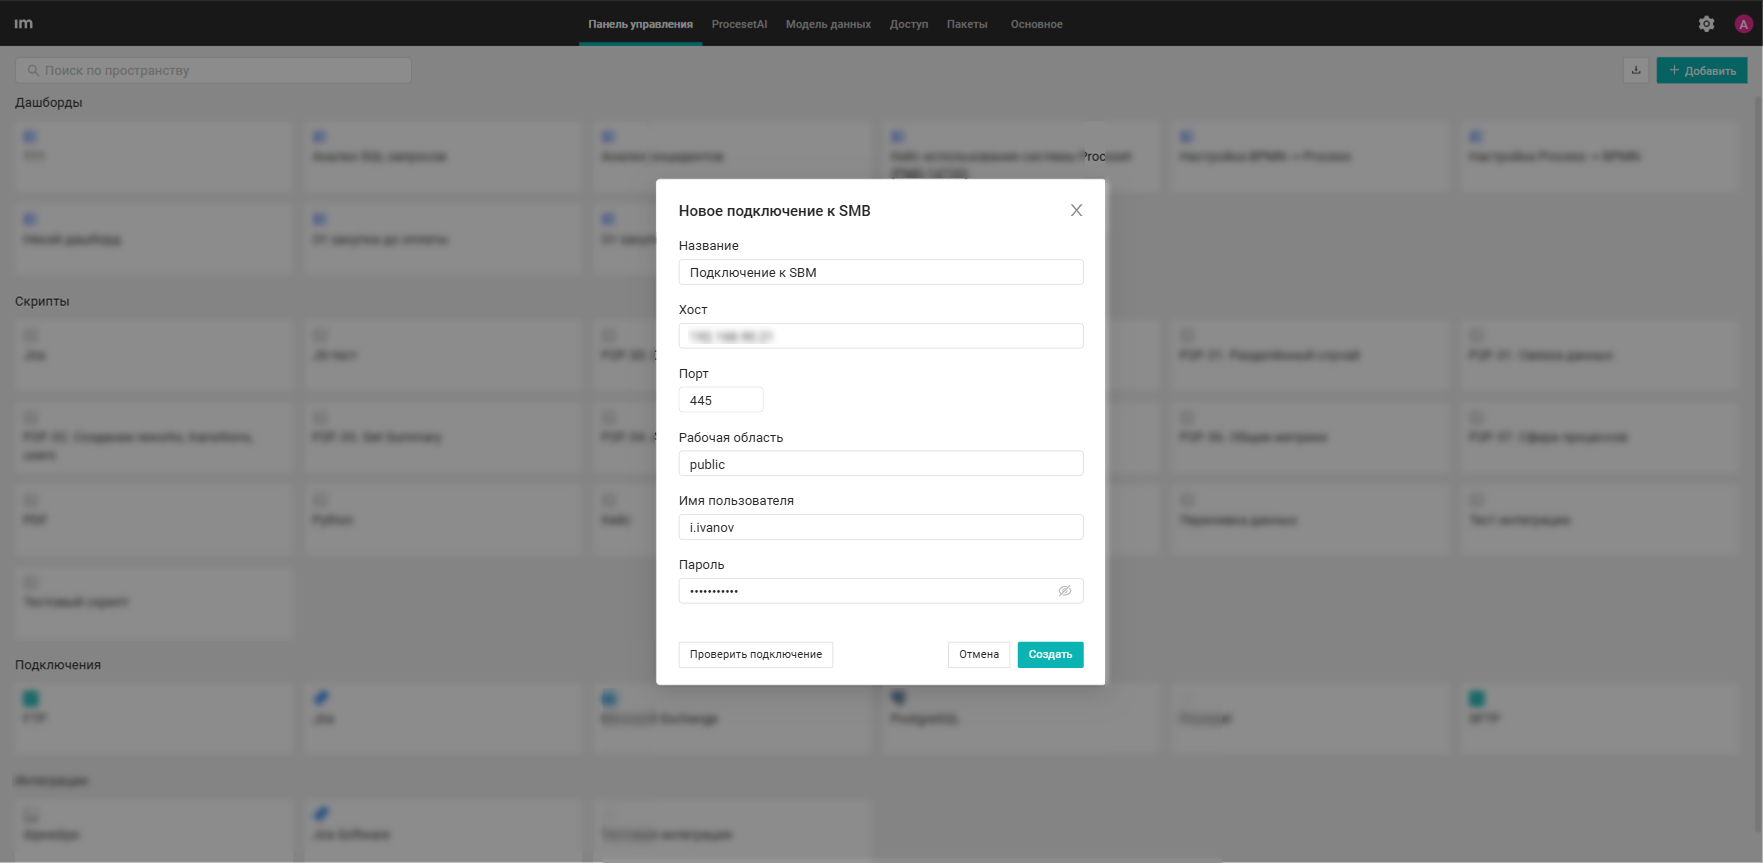
Task: Focus the Название input field
Action: click(880, 272)
